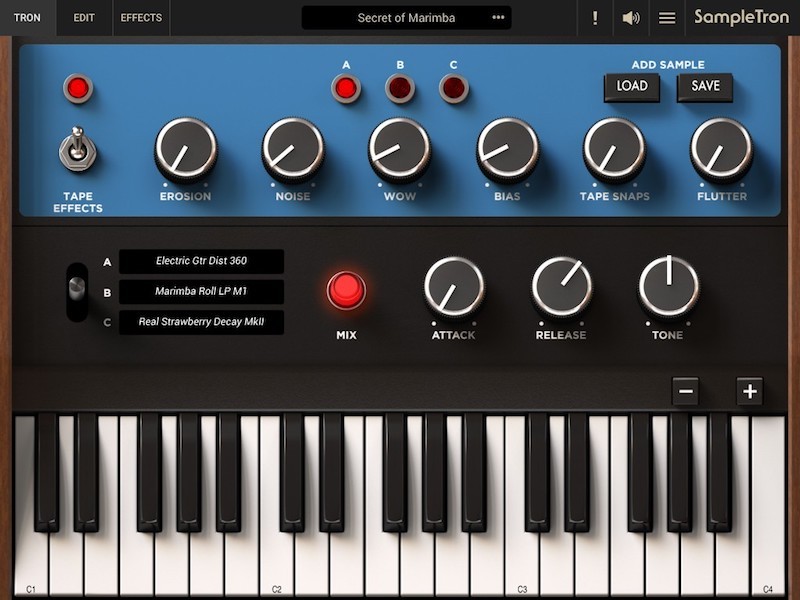The image size is (800, 600).
Task: Open the Marimba Roll LP M1 selector
Action: 201,292
